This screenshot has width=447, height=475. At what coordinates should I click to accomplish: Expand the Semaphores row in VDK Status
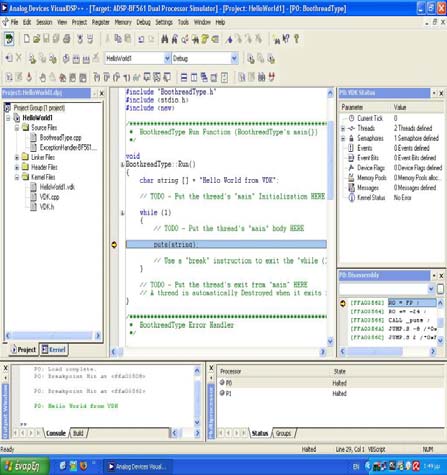[343, 138]
